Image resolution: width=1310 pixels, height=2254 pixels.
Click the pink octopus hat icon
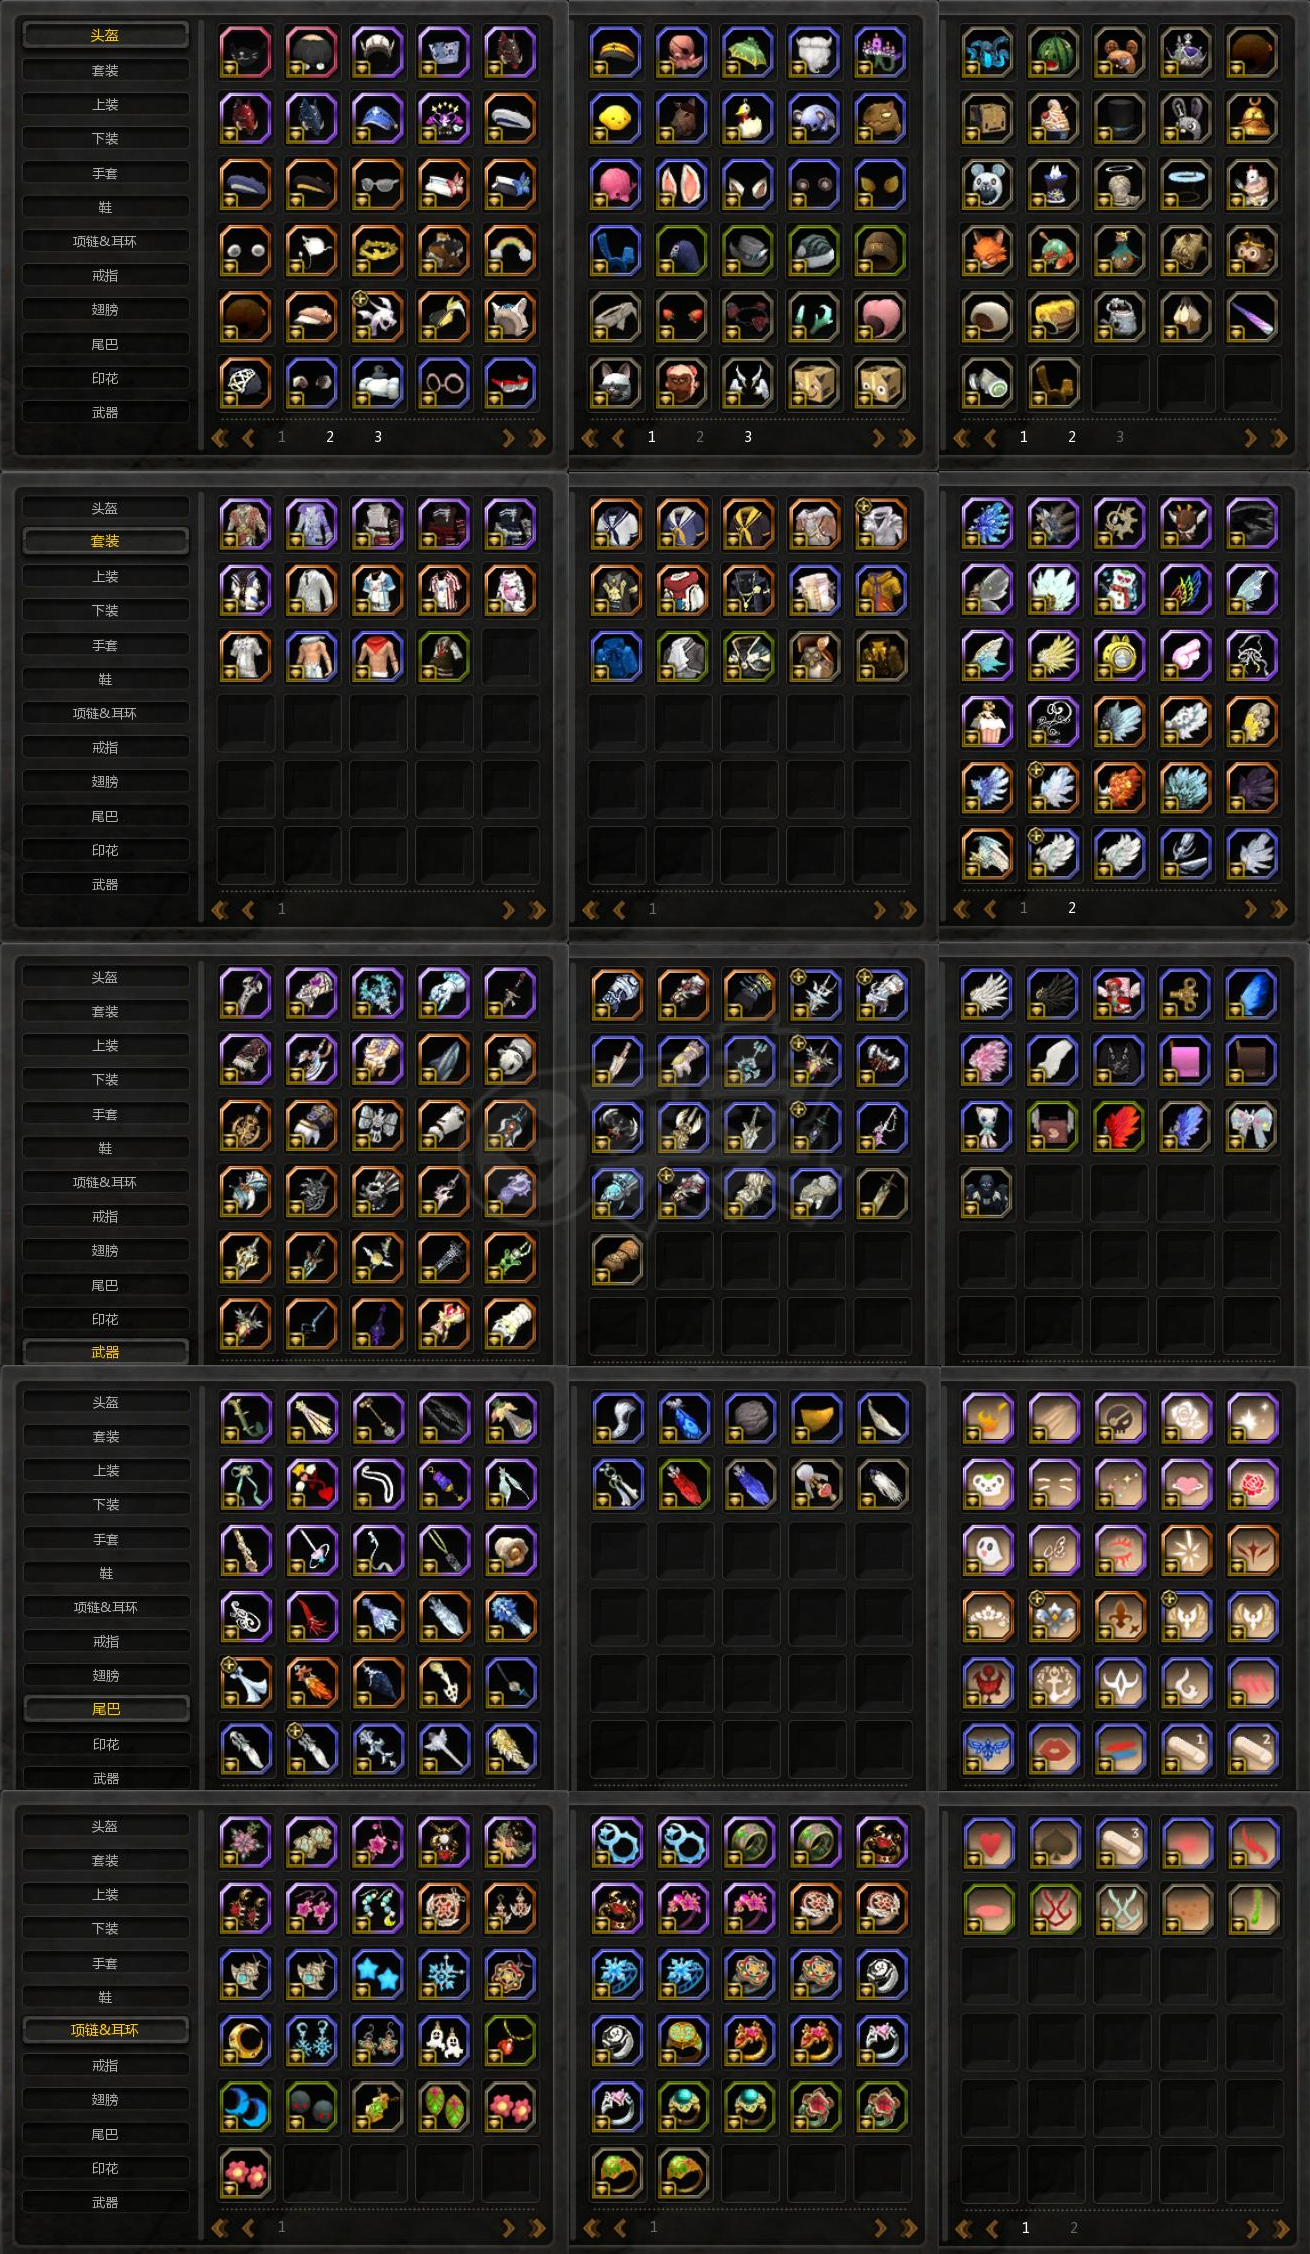[x=615, y=185]
